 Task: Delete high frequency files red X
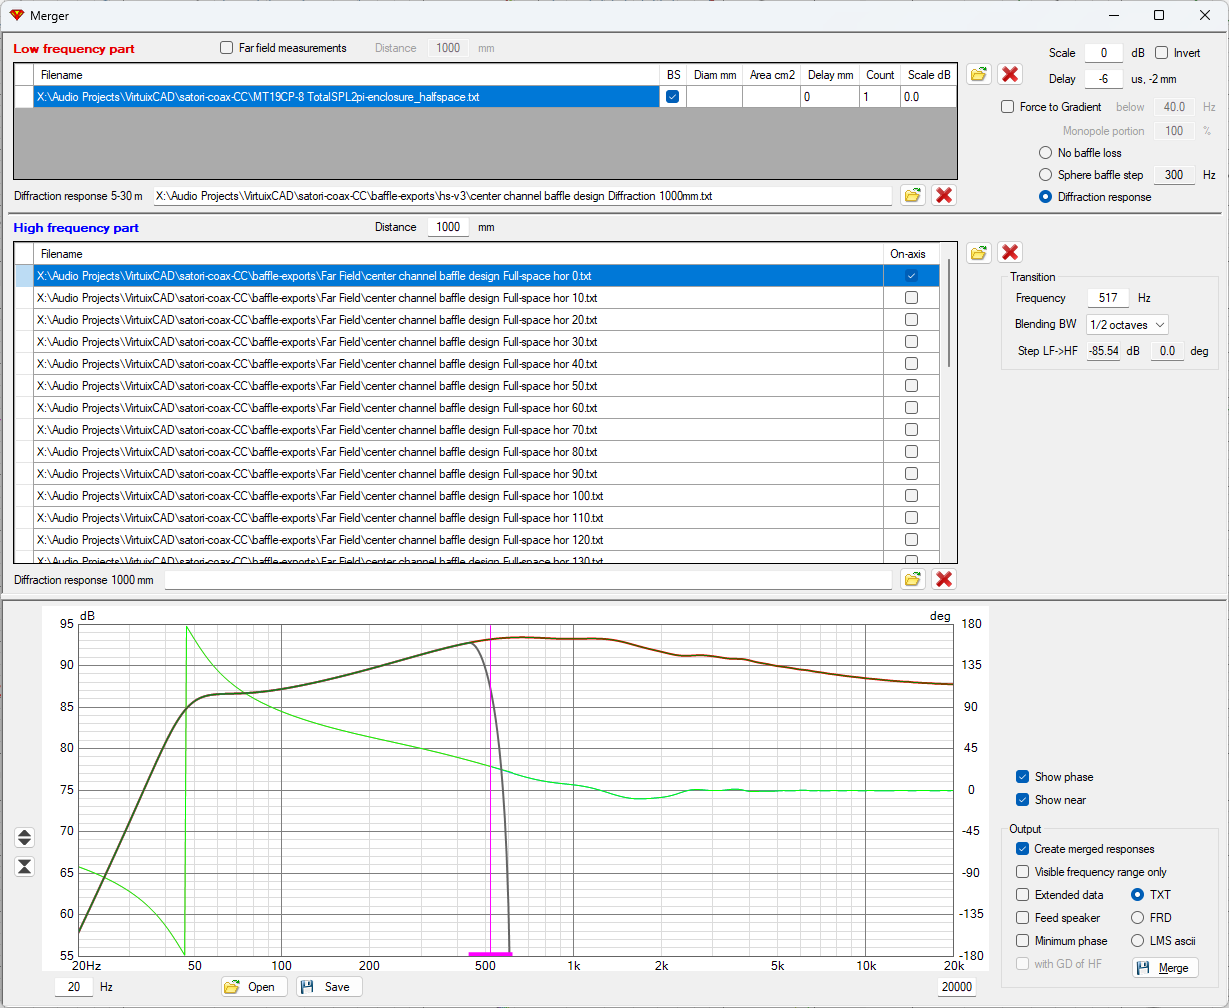pos(1011,252)
